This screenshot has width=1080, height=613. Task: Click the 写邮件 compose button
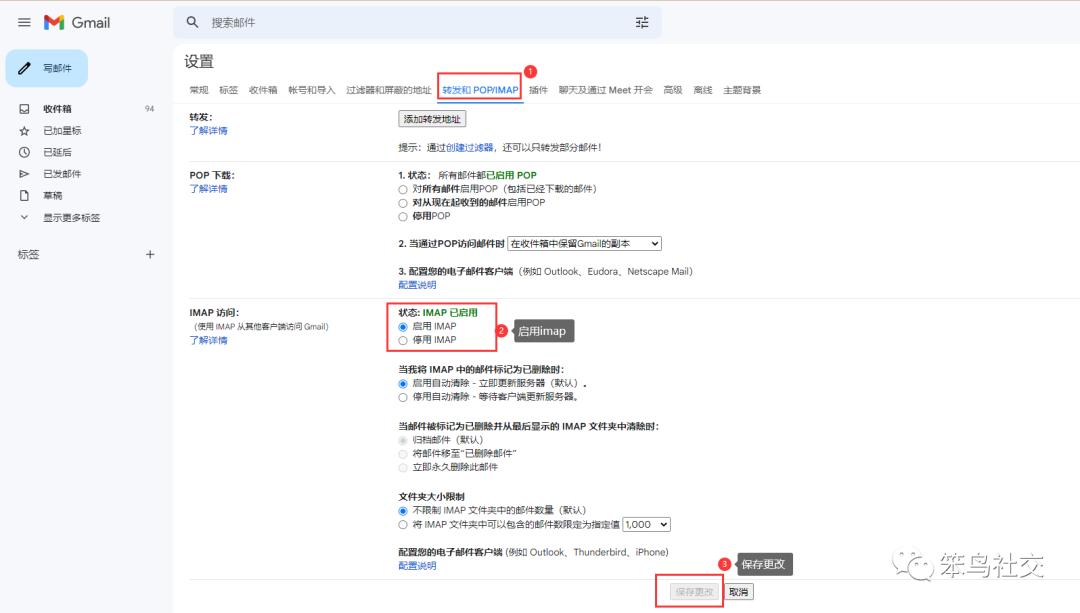47,68
